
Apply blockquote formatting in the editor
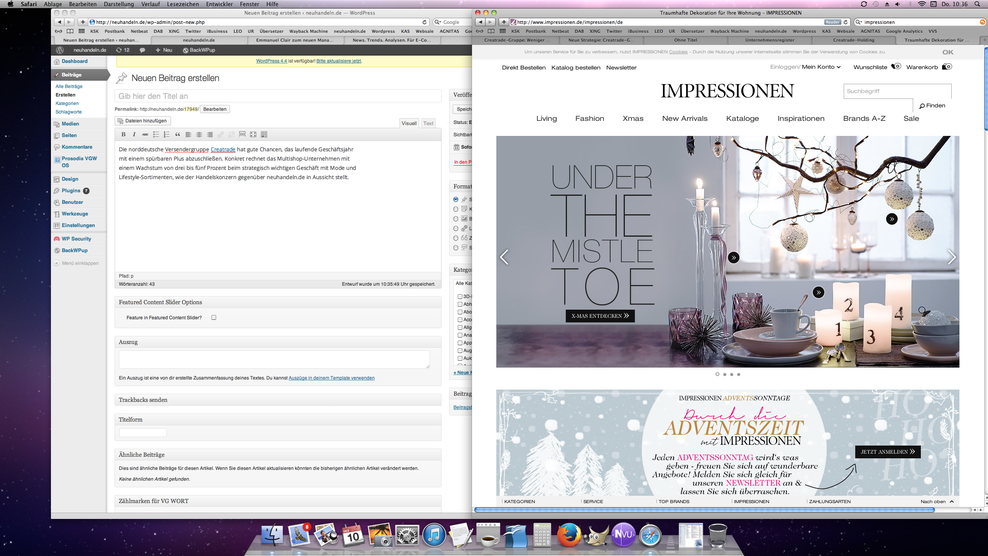[177, 134]
